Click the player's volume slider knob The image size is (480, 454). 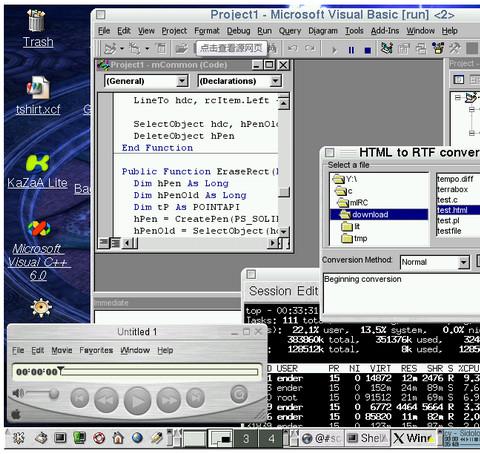point(53,394)
